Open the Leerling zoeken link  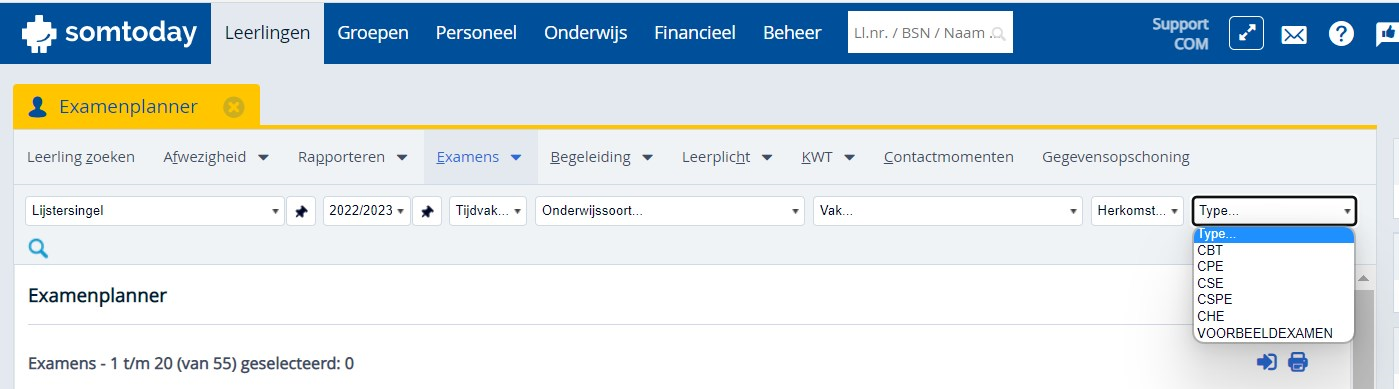(x=81, y=157)
